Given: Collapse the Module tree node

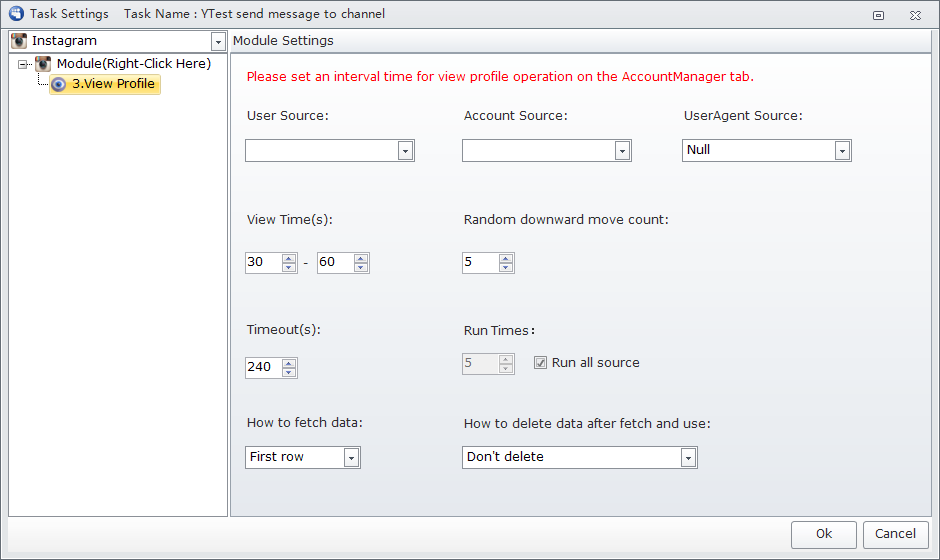Looking at the screenshot, I should point(23,64).
